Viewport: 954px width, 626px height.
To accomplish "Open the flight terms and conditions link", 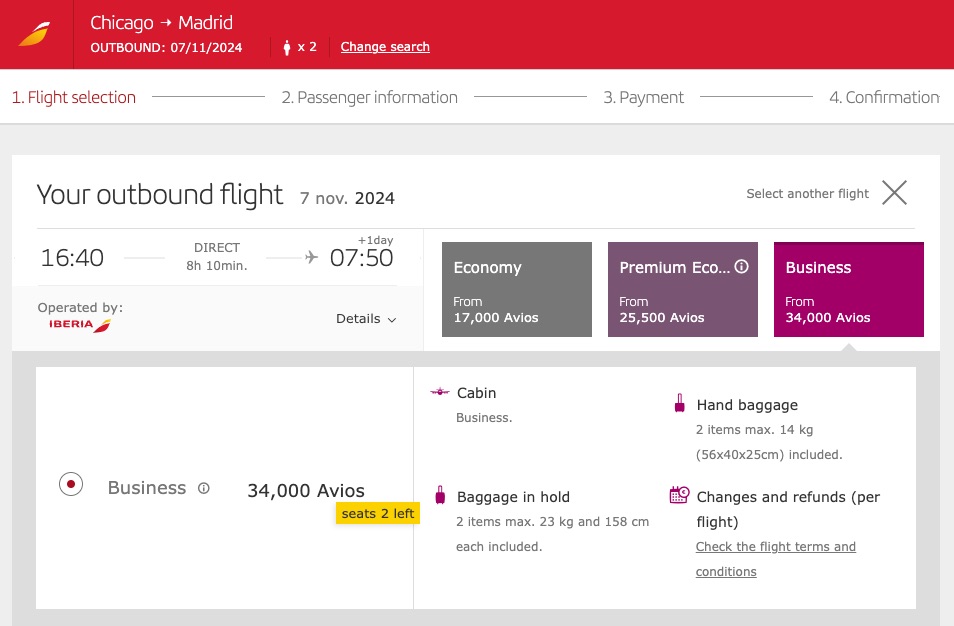I will point(776,547).
